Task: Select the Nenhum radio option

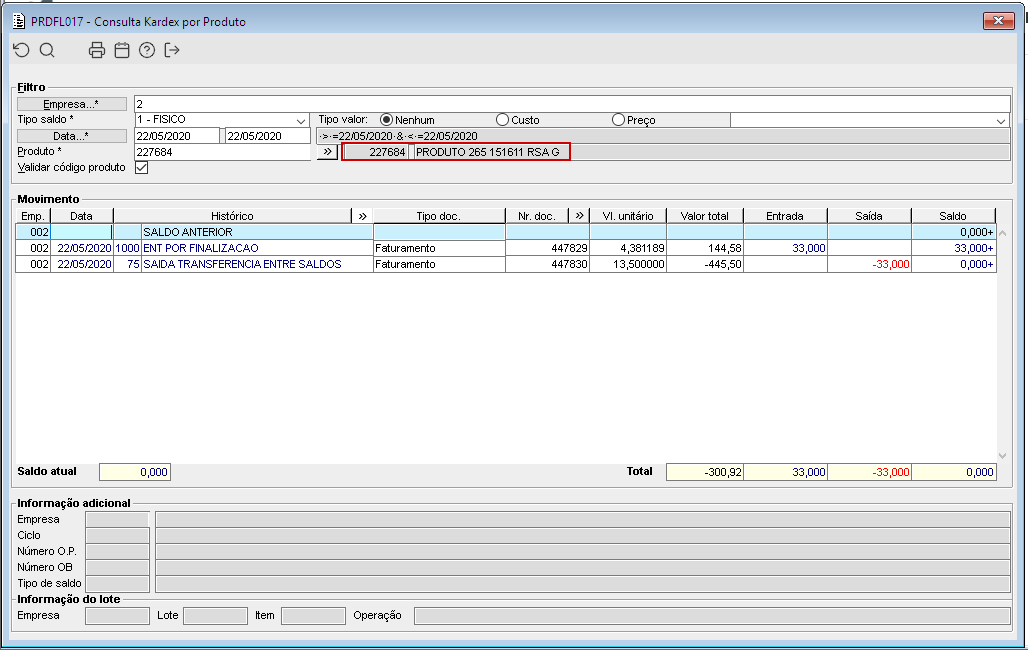Action: click(386, 120)
